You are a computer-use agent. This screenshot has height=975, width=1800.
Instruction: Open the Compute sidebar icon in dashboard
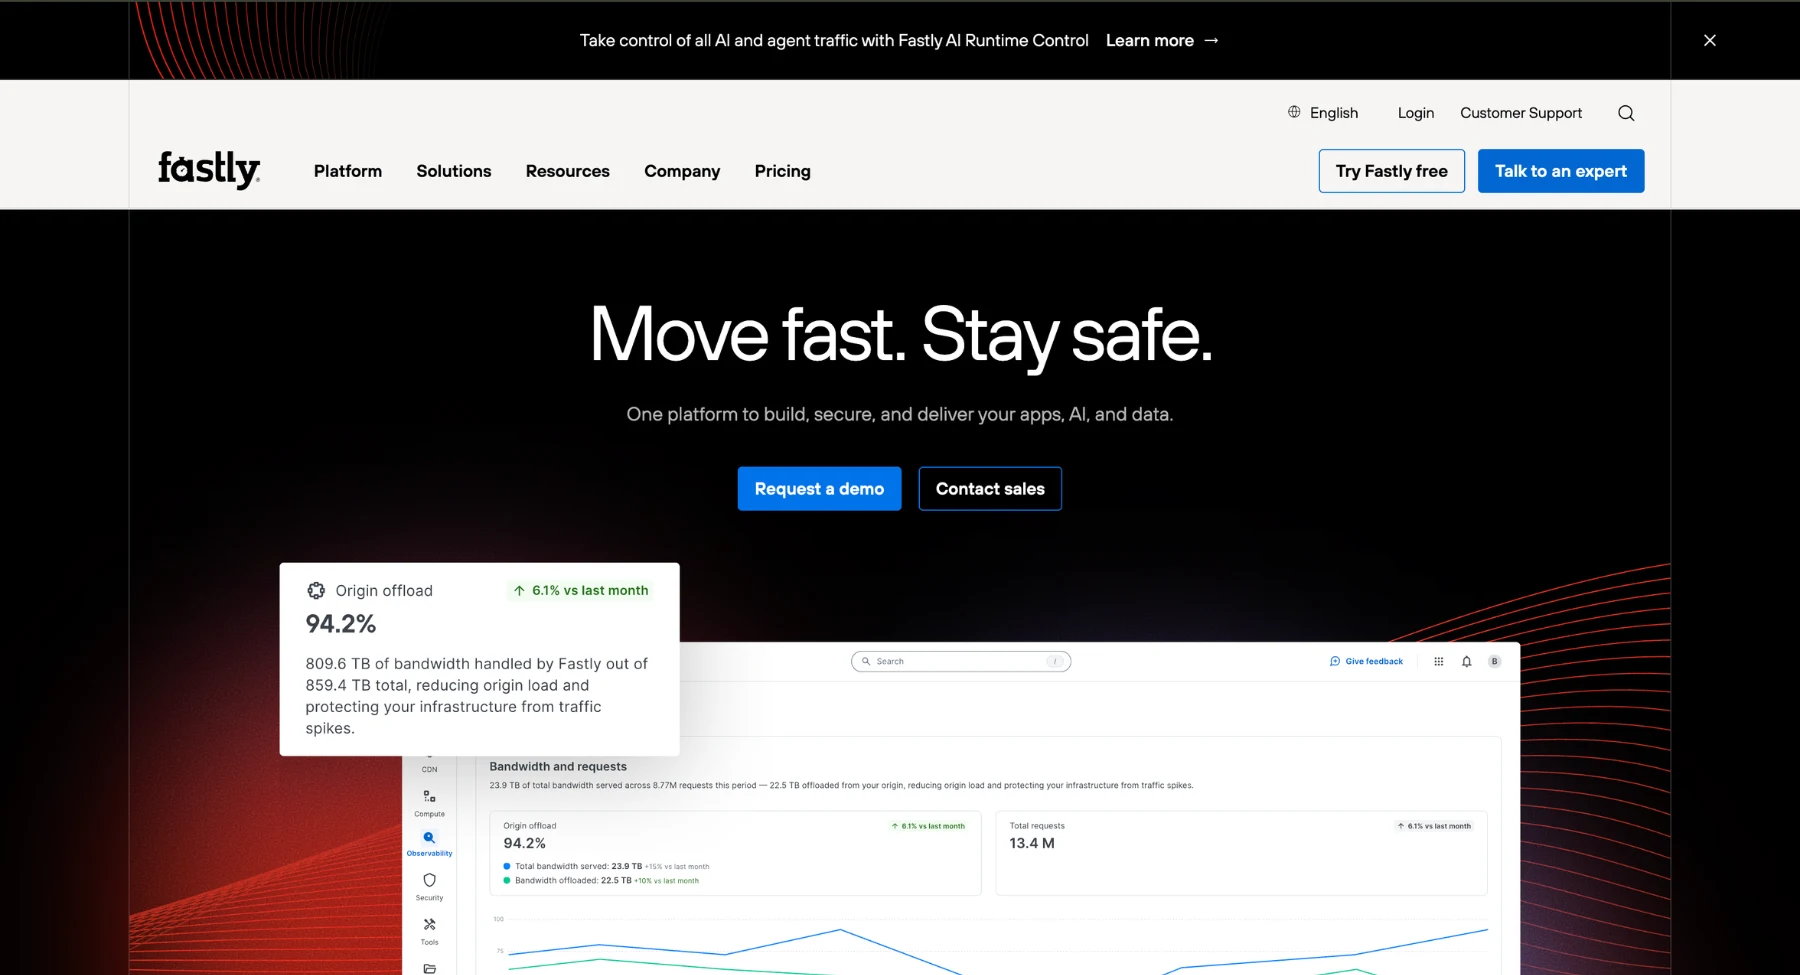coord(429,797)
